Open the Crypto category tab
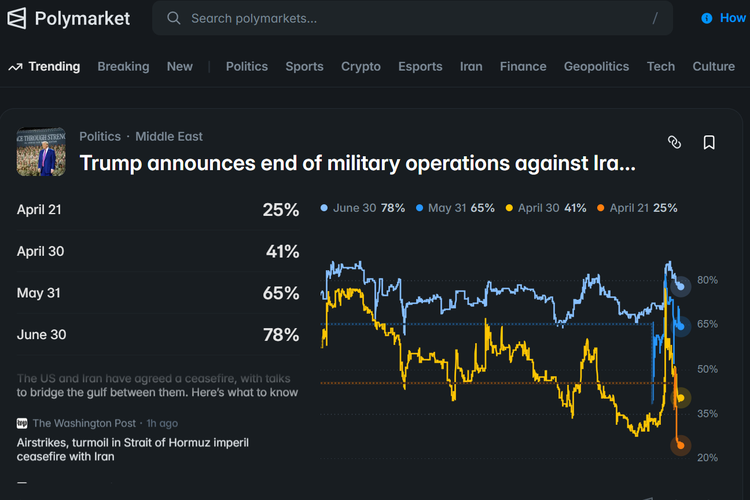Image resolution: width=750 pixels, height=500 pixels. pos(361,67)
